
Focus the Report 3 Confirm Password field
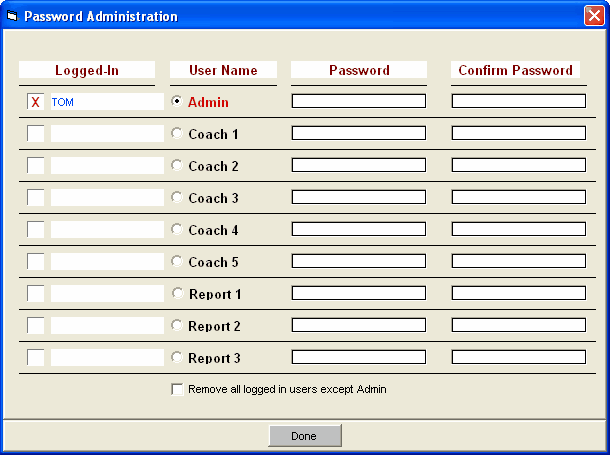tap(519, 357)
